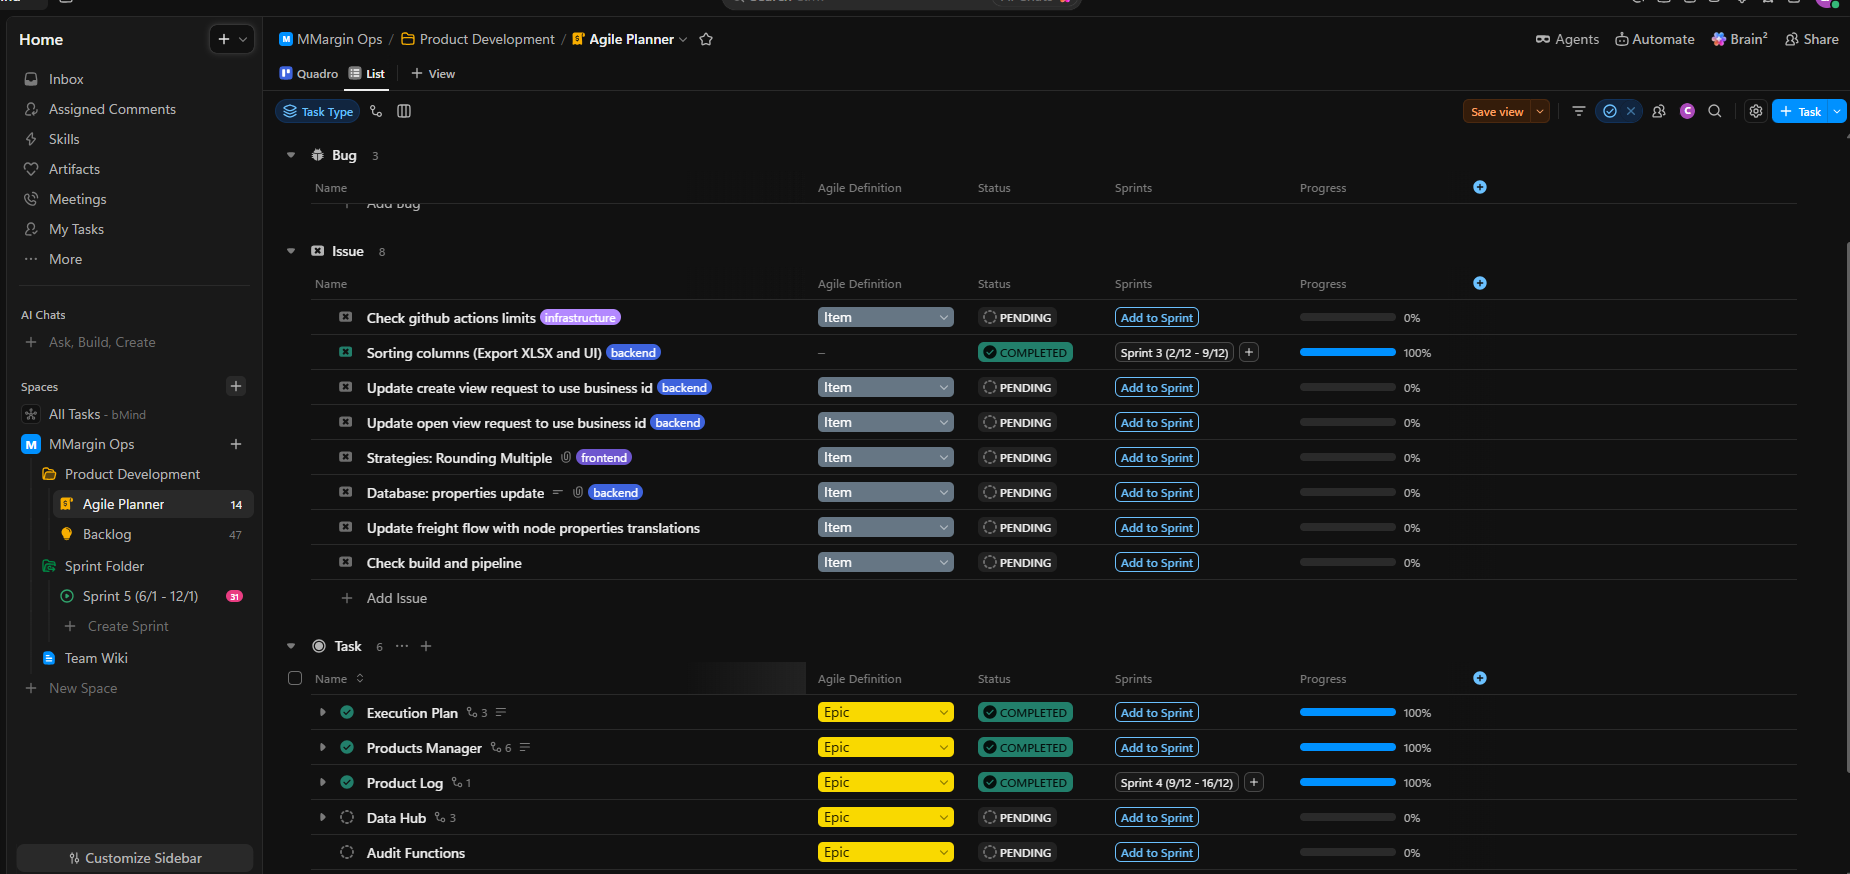Viewport: 1850px width, 874px height.
Task: Toggle status circle of Data Hub
Action: coord(347,817)
